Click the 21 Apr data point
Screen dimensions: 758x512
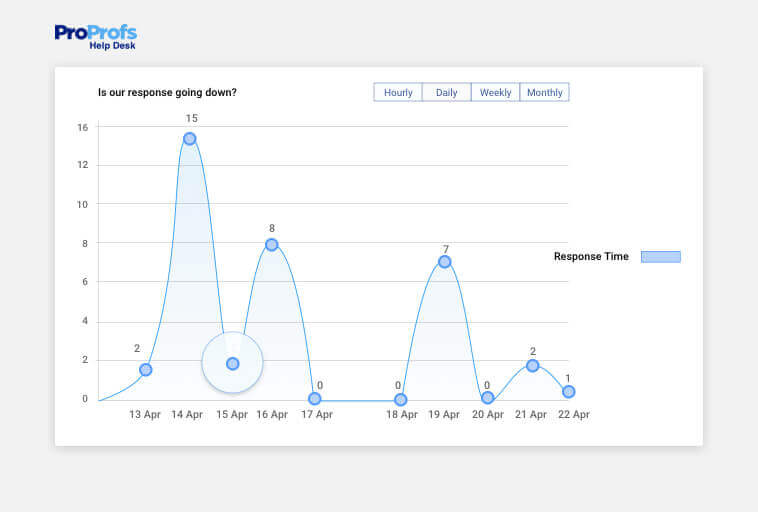[532, 366]
